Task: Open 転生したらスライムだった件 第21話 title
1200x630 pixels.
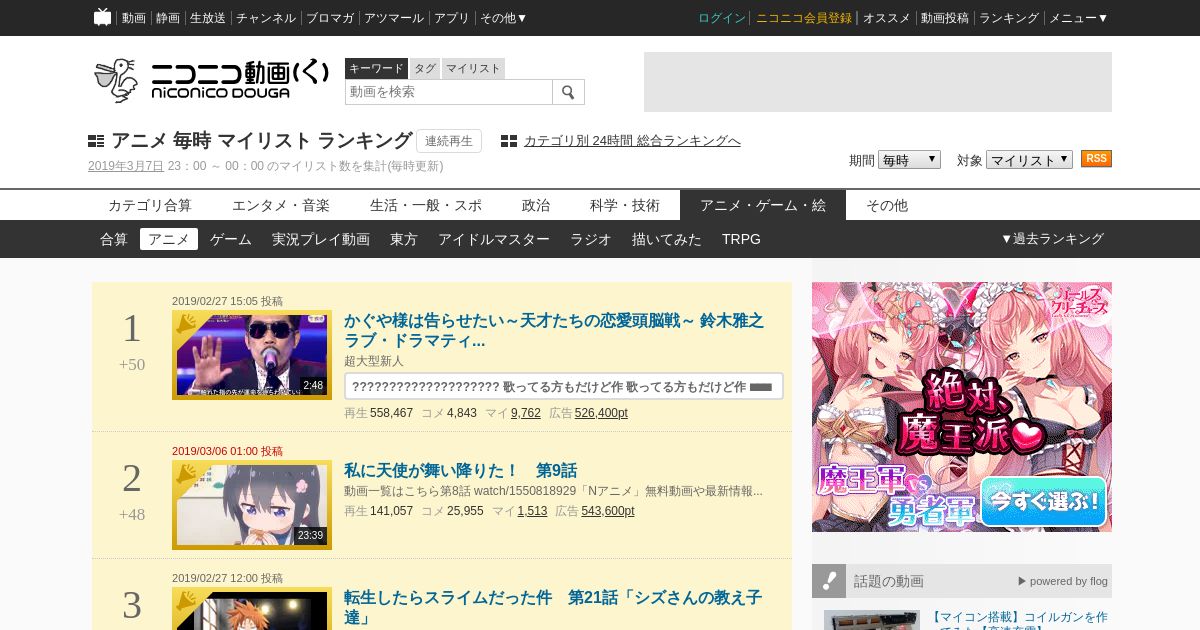Action: coord(553,607)
